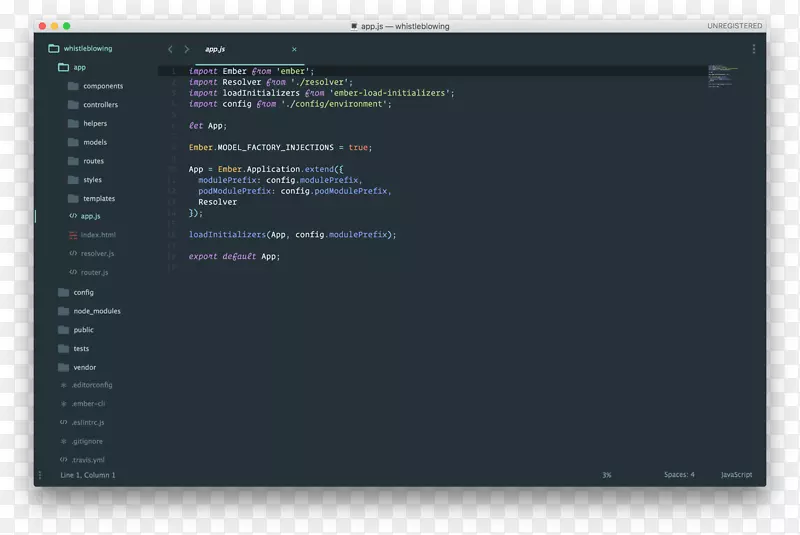Open resolver.js file in sidebar

pos(91,253)
